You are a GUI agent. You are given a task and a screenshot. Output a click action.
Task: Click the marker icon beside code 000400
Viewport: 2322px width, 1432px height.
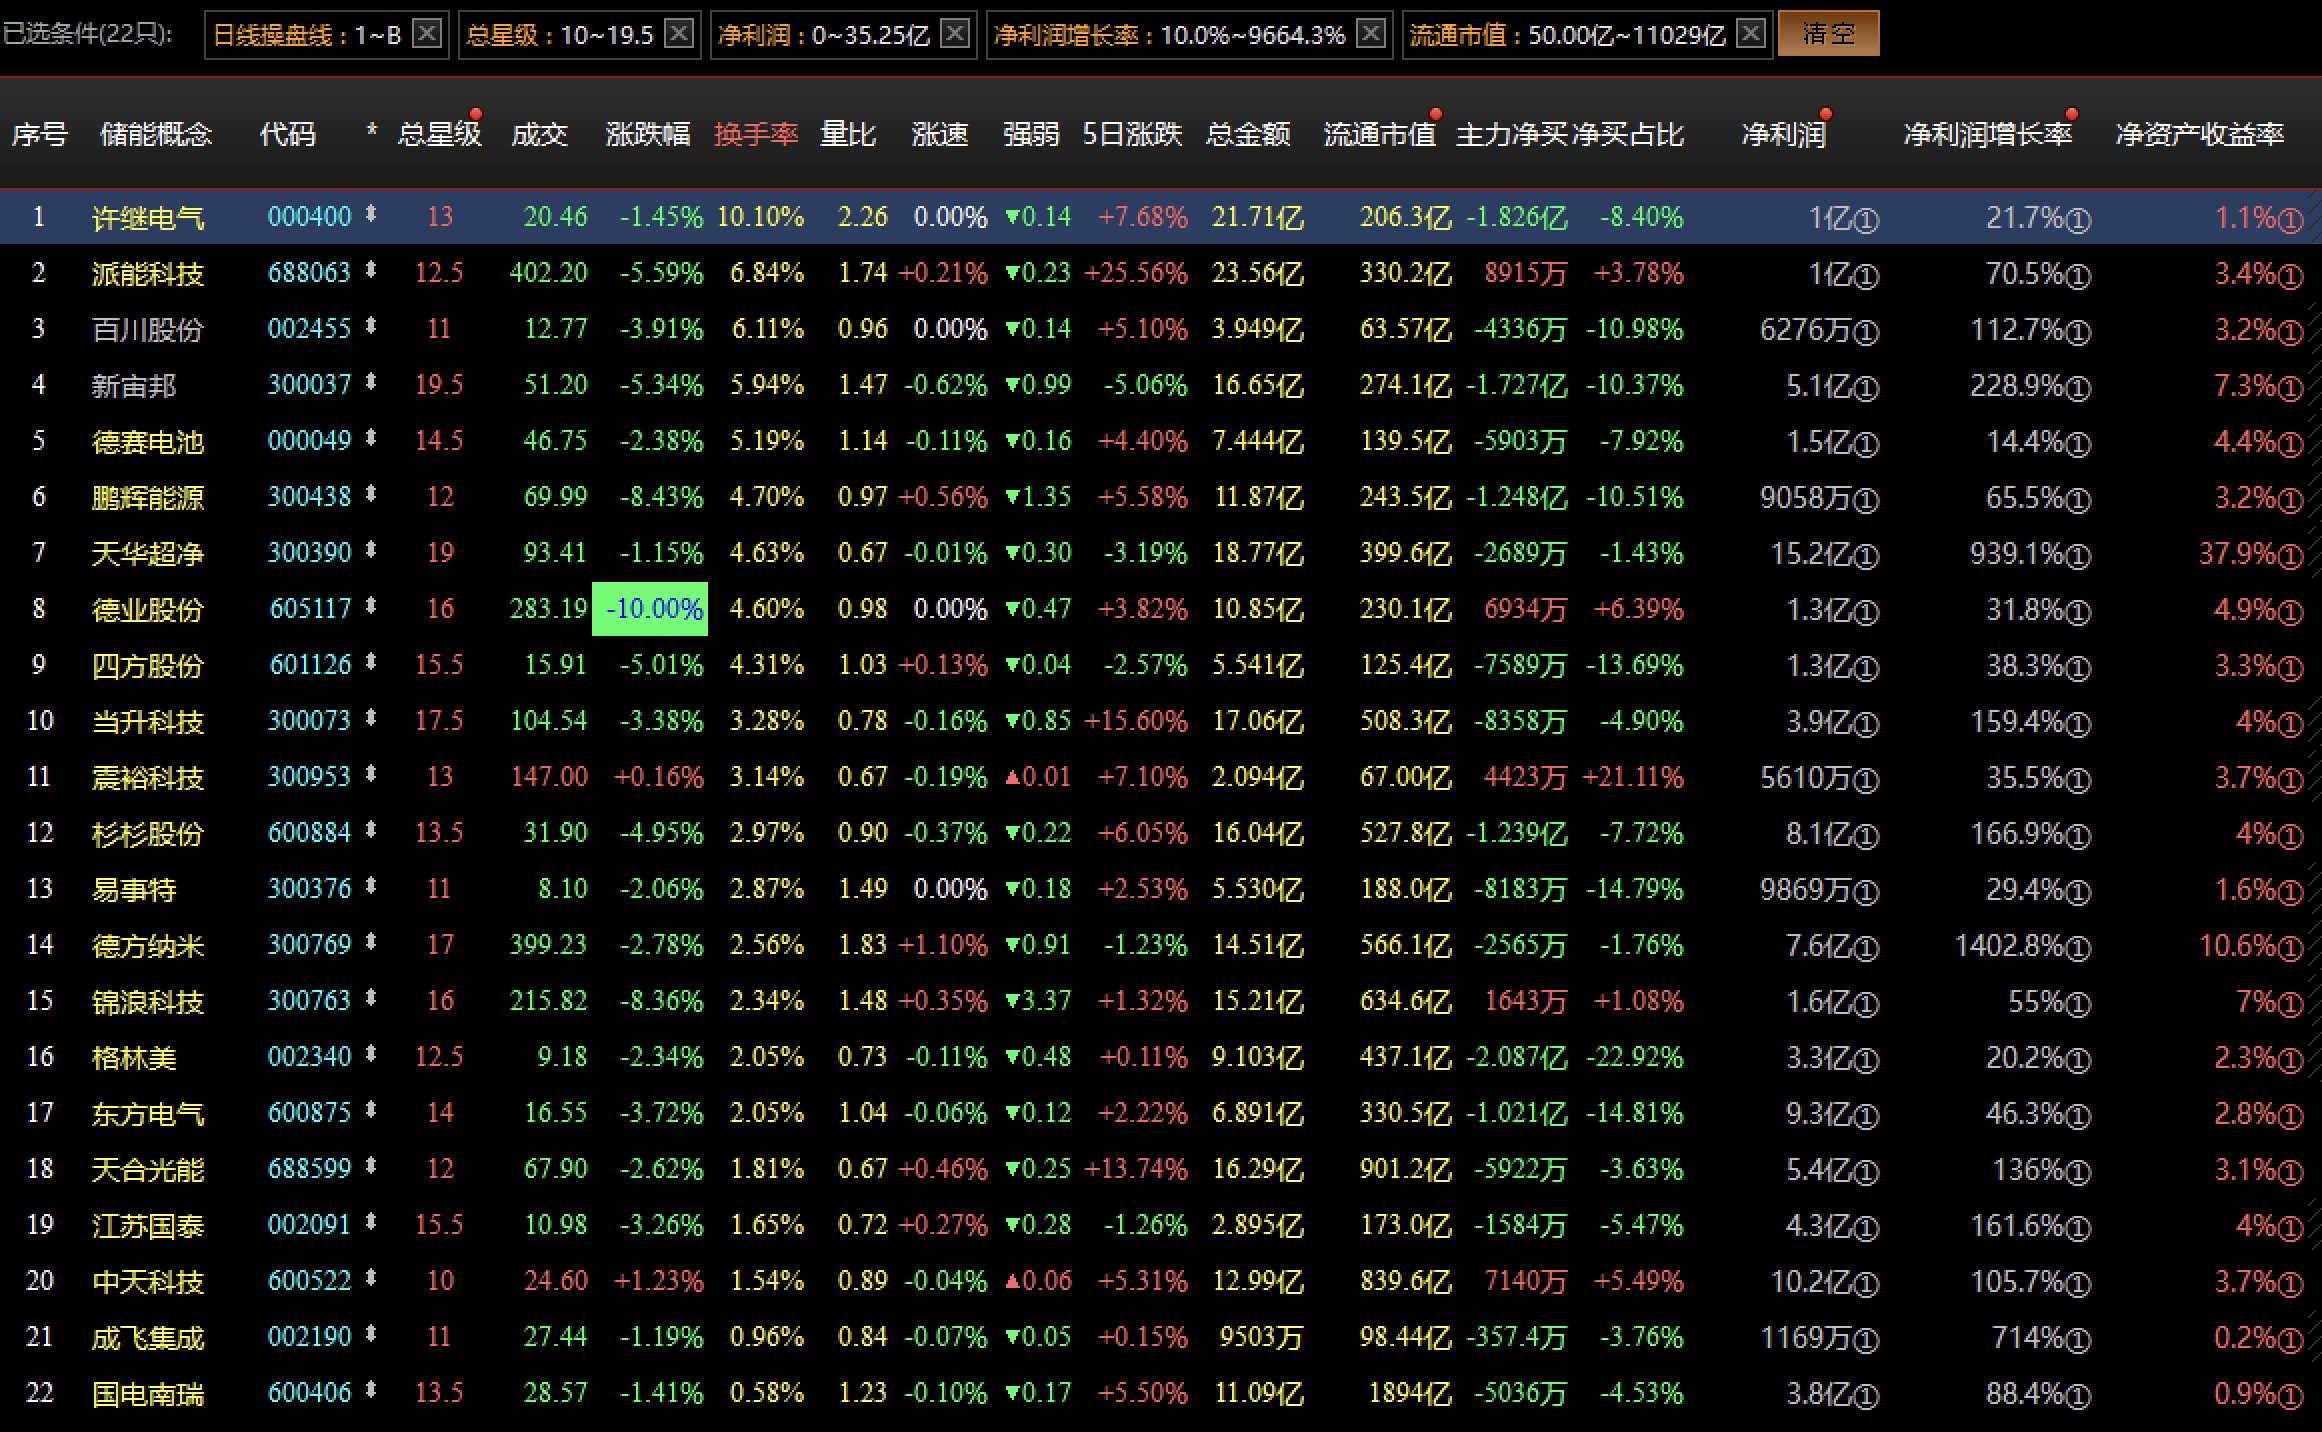coord(371,213)
